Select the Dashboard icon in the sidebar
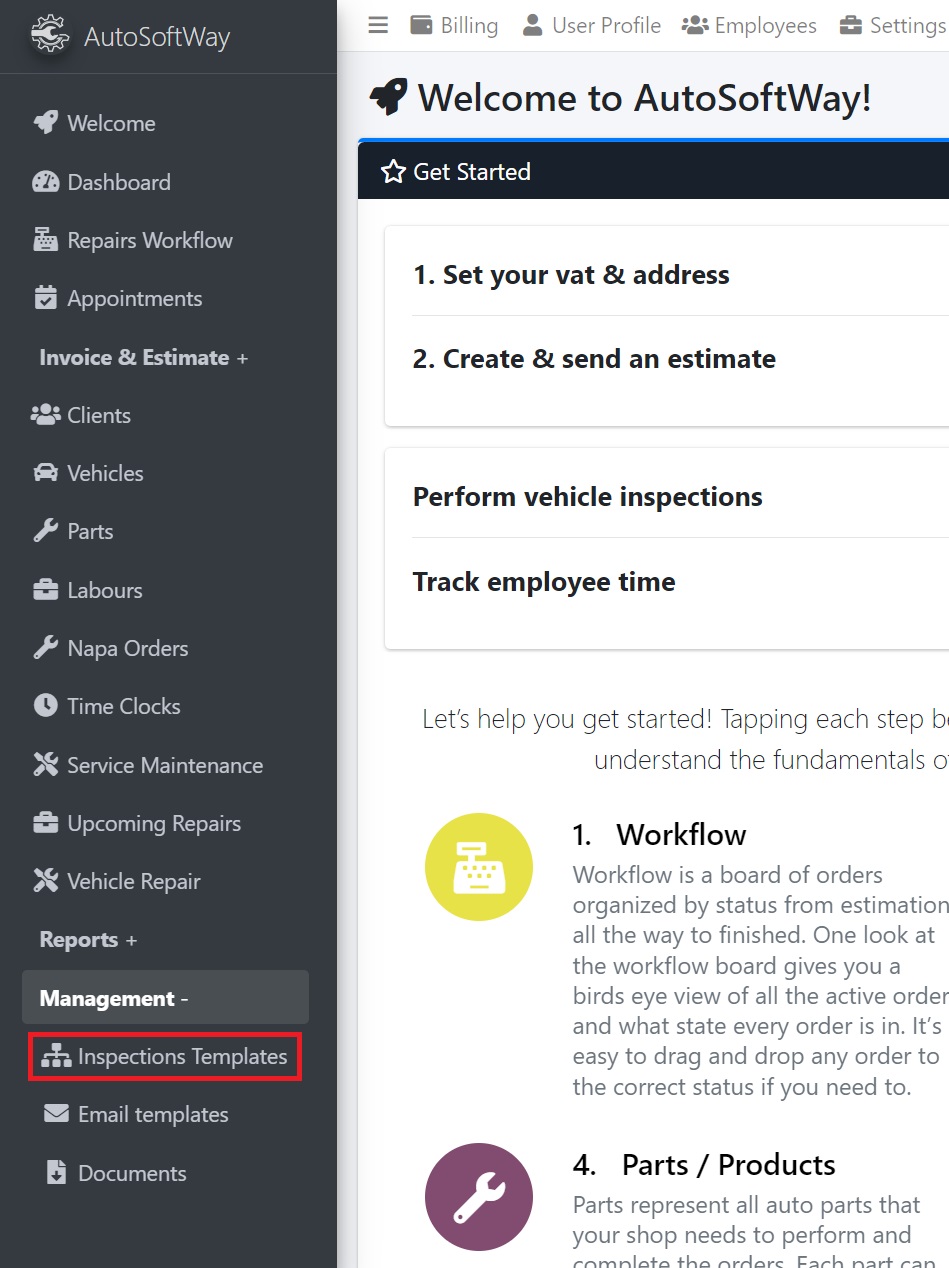This screenshot has height=1268, width=949. tap(46, 181)
